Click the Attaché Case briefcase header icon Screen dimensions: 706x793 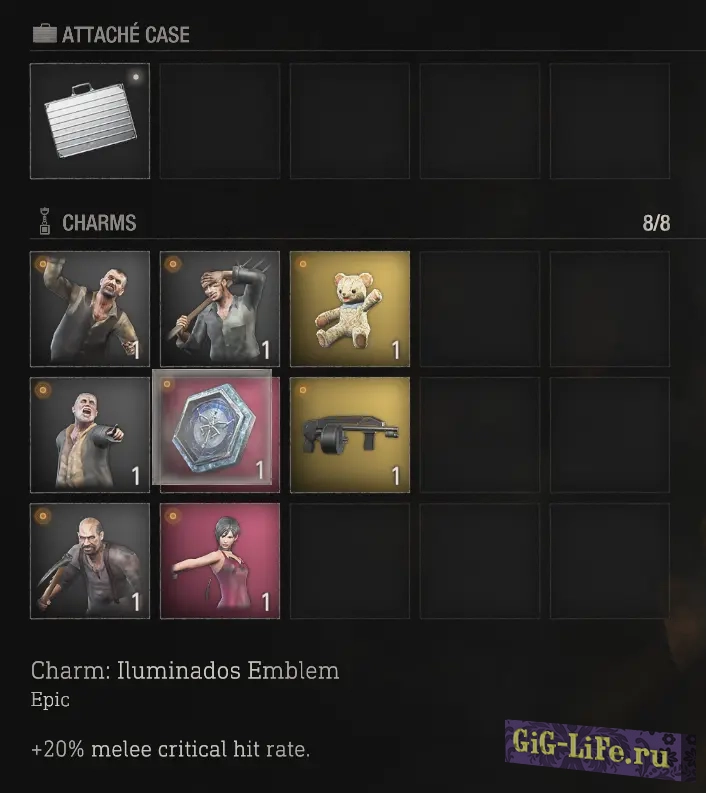[45, 33]
